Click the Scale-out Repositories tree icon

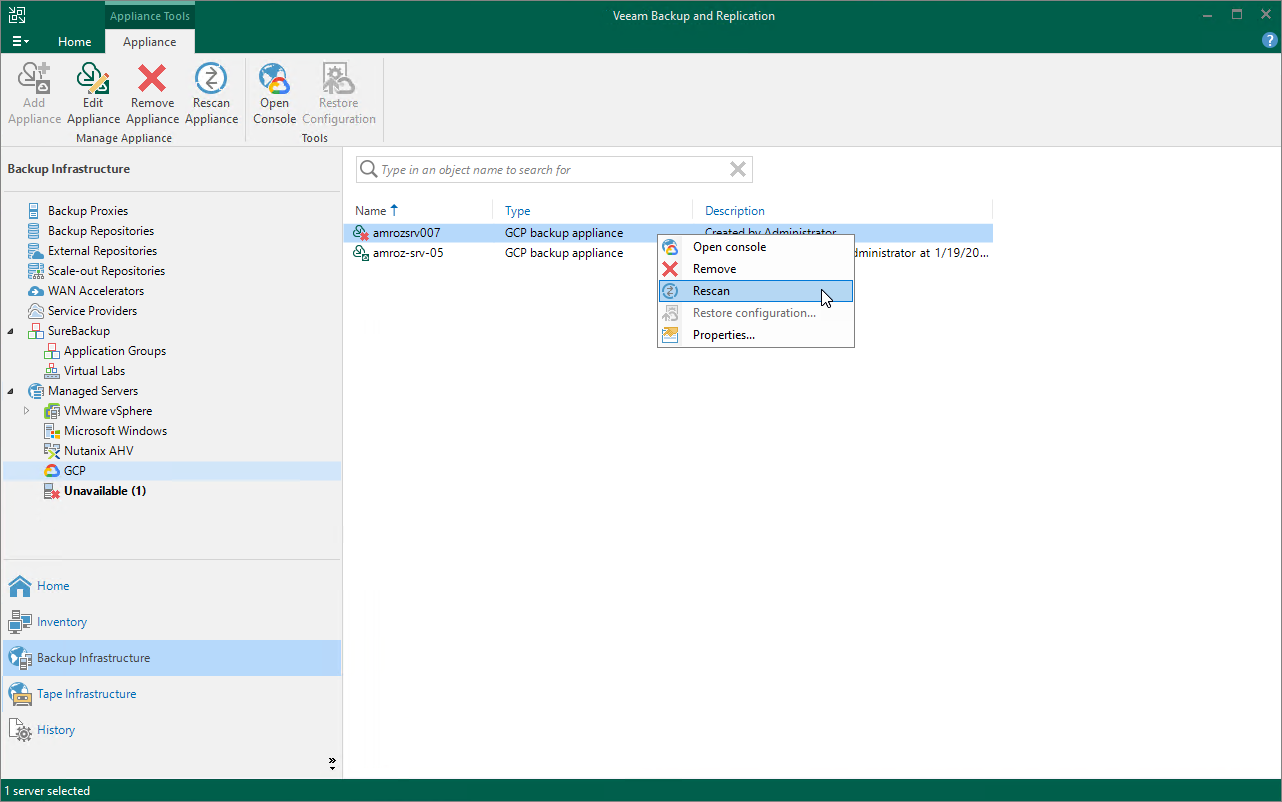(36, 271)
